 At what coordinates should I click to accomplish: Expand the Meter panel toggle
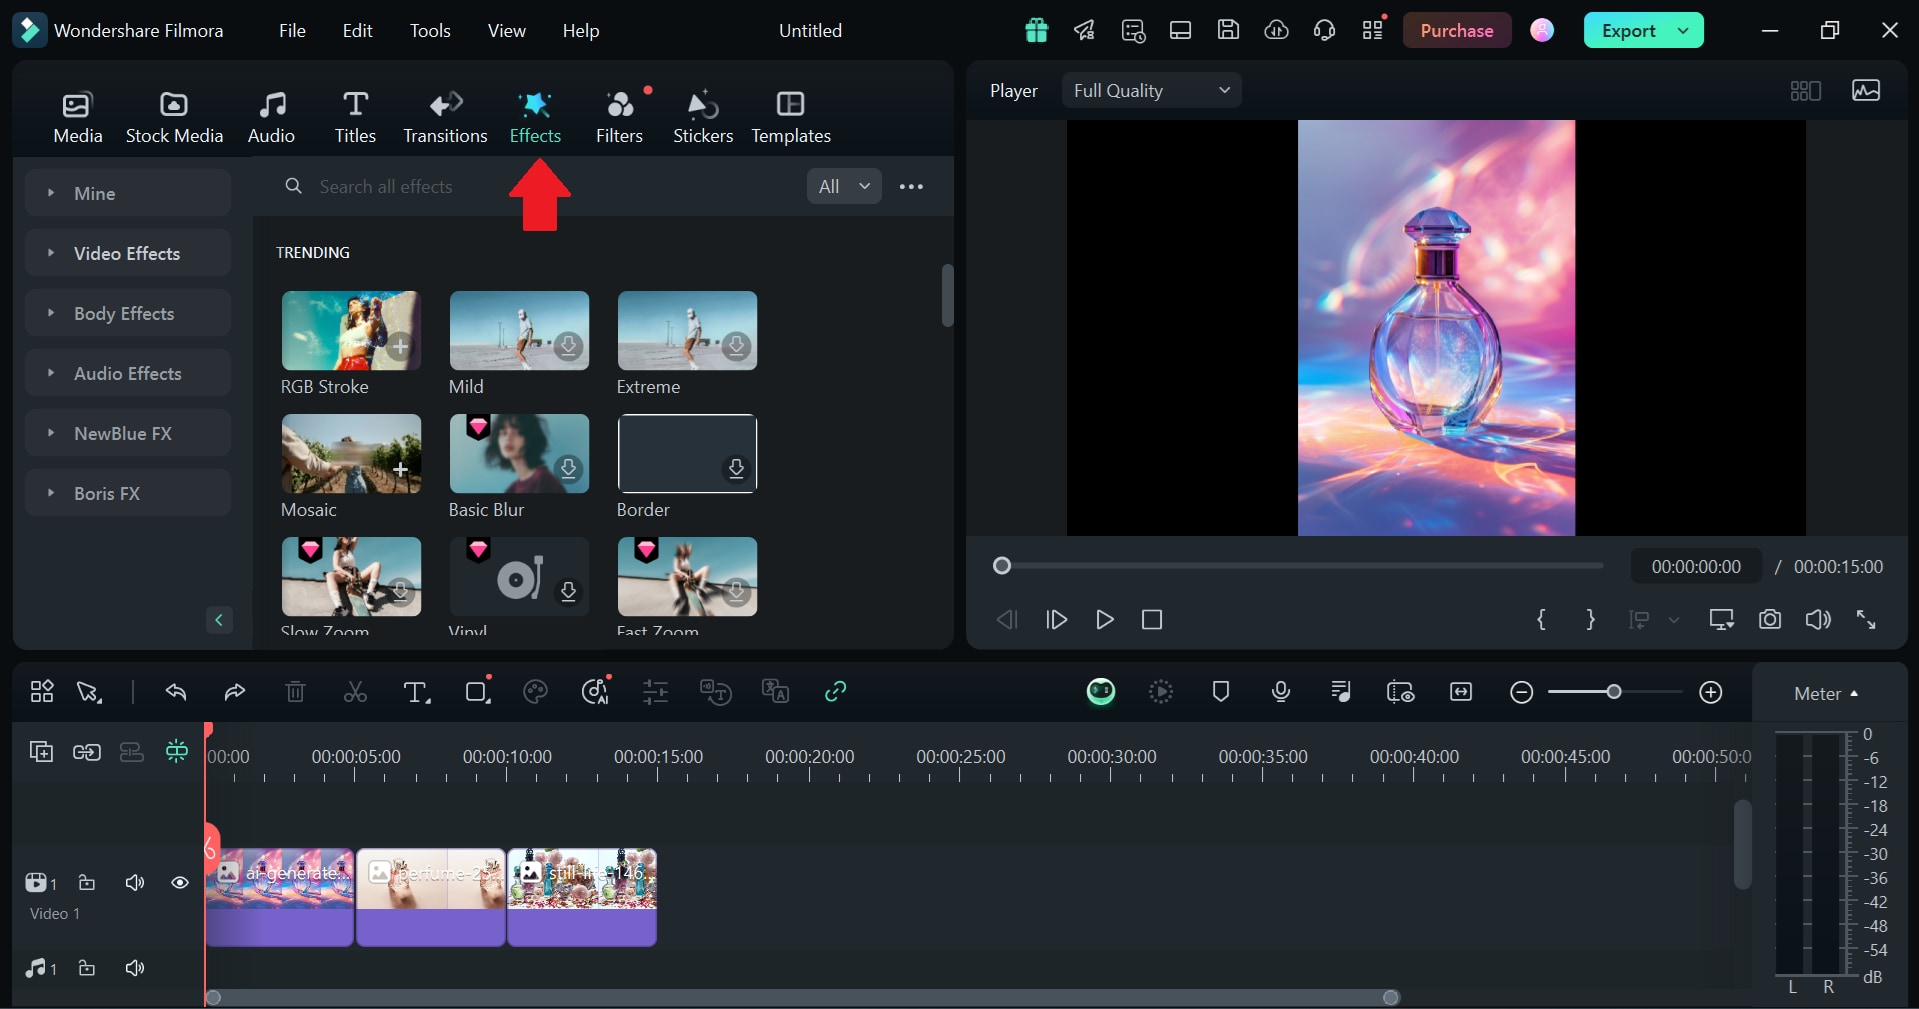tap(1826, 693)
